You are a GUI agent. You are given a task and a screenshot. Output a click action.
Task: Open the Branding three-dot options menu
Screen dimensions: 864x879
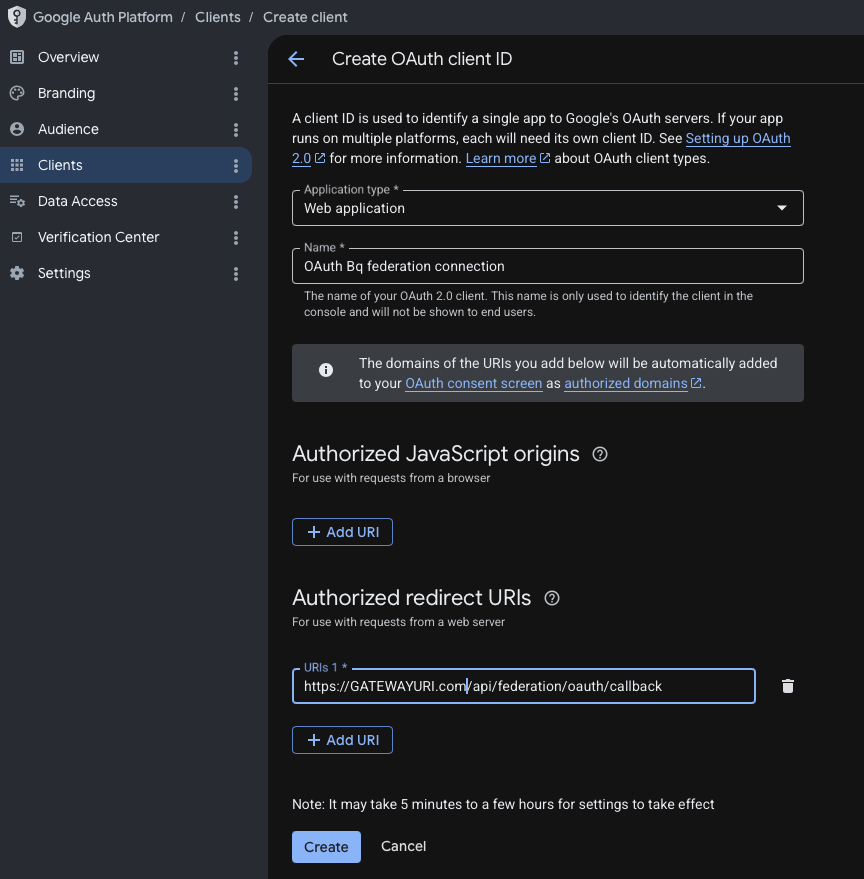point(236,94)
